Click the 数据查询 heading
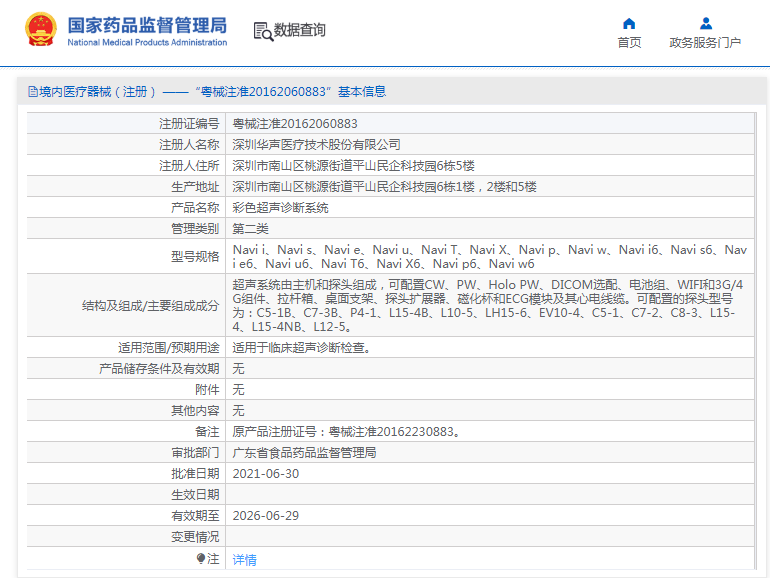770x578 pixels. 300,30
